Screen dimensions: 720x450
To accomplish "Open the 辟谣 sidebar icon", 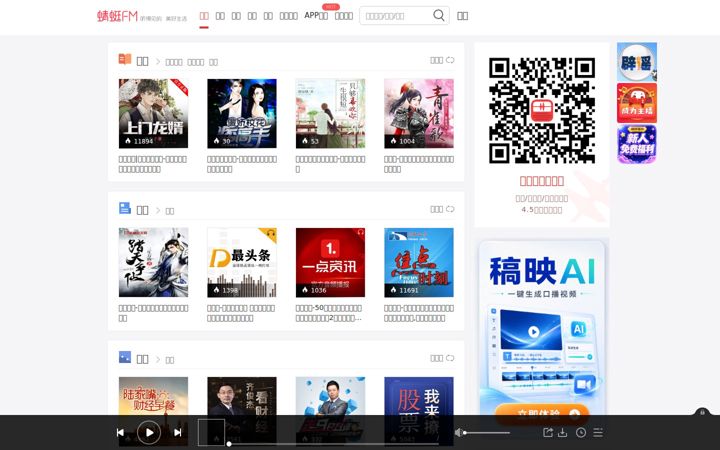I will [637, 62].
